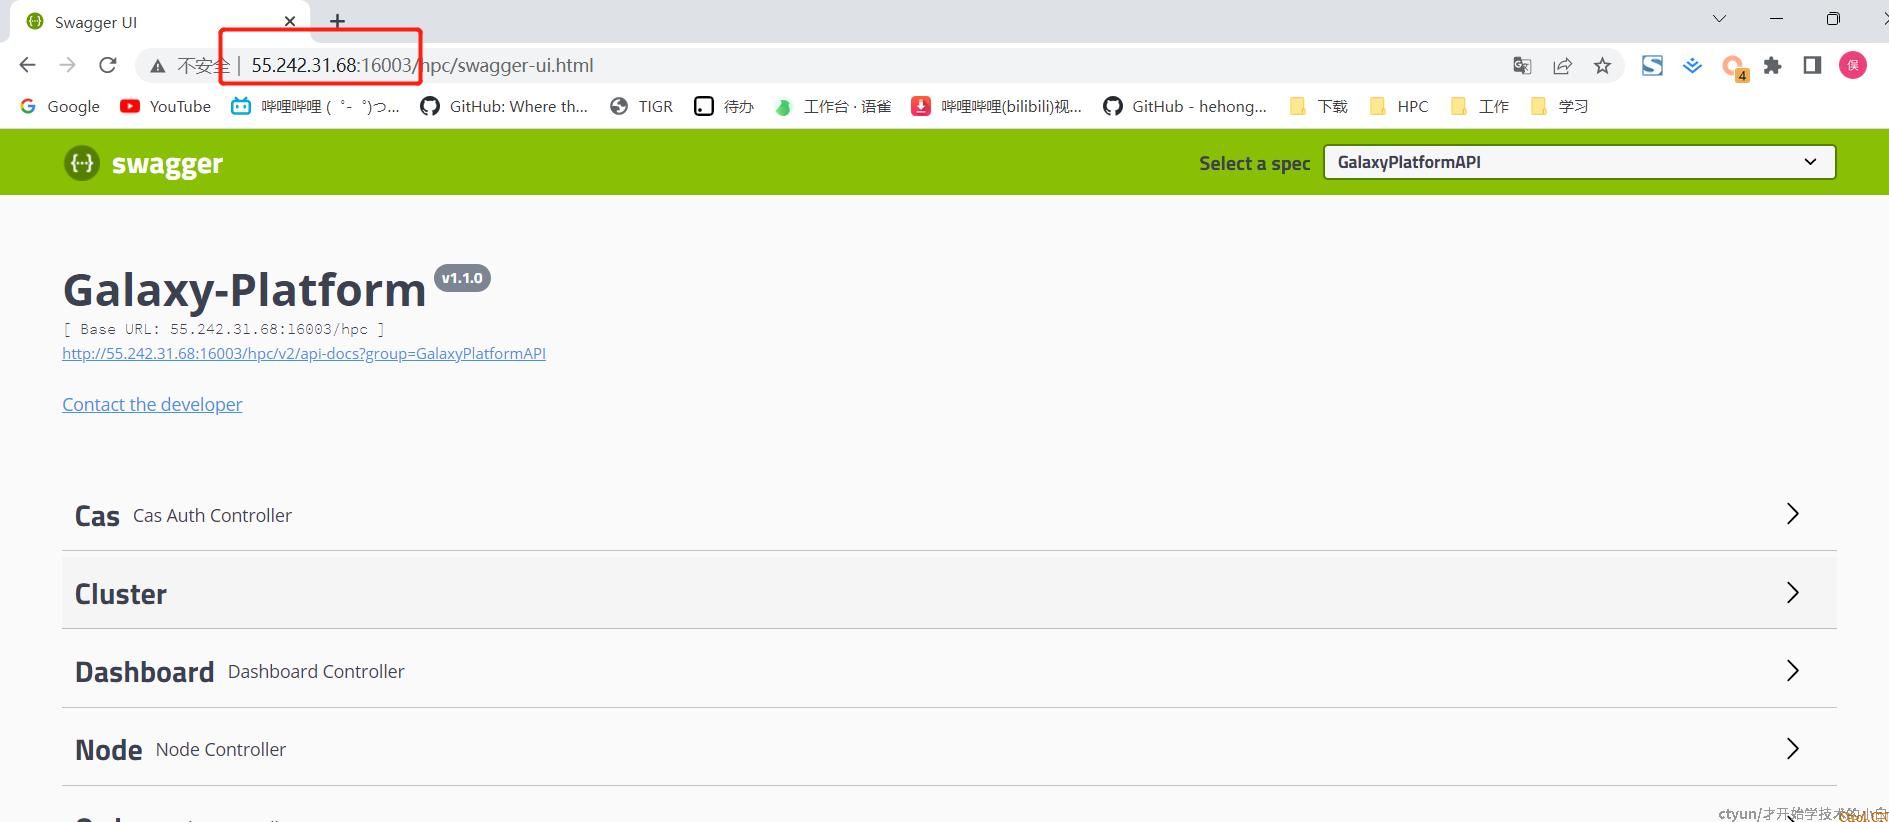
Task: Go back with the browser back arrow
Action: [x=27, y=65]
